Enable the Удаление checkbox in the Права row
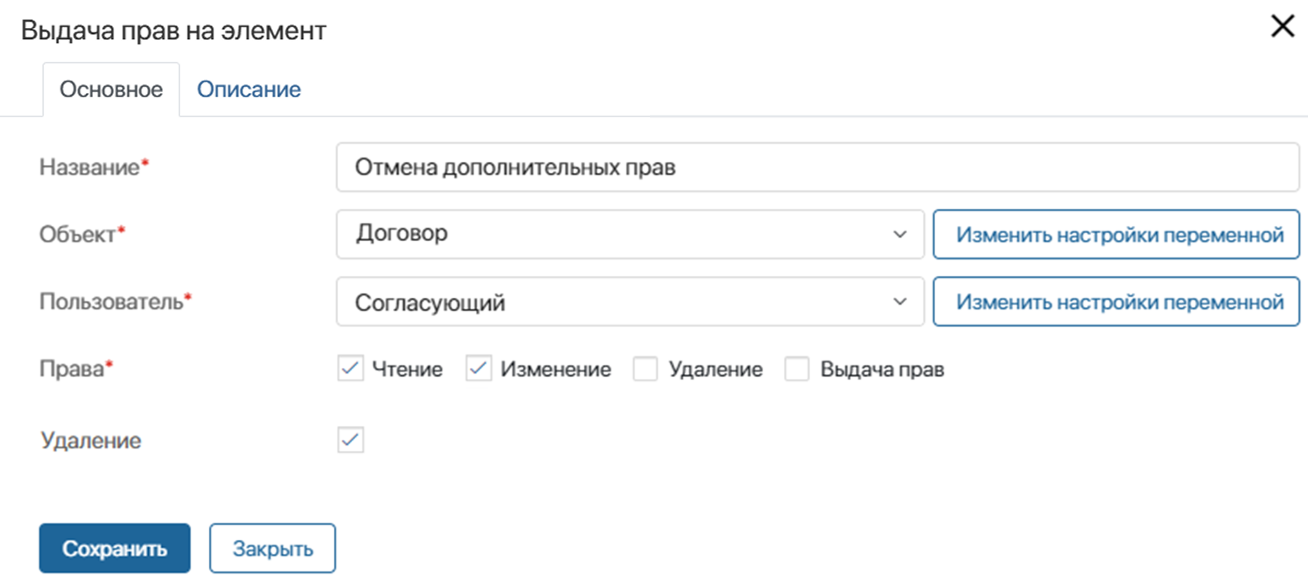 (x=646, y=369)
